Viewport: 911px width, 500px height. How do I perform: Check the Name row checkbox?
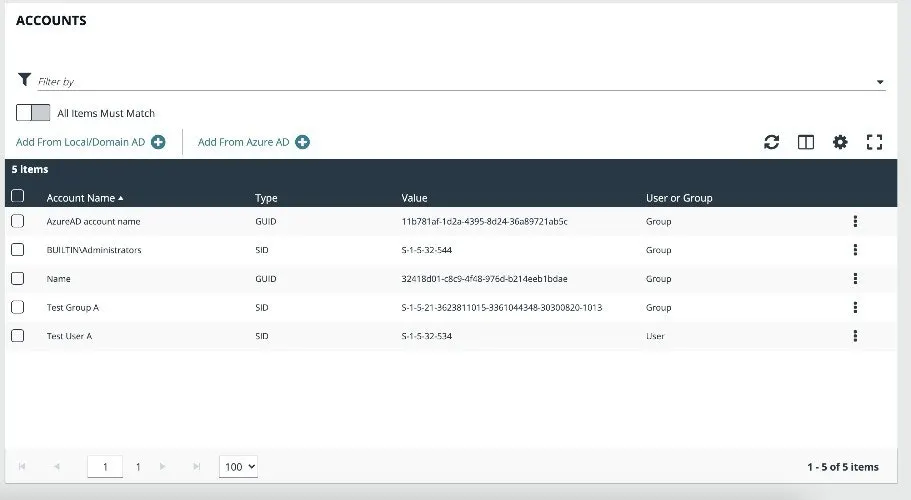(x=17, y=279)
